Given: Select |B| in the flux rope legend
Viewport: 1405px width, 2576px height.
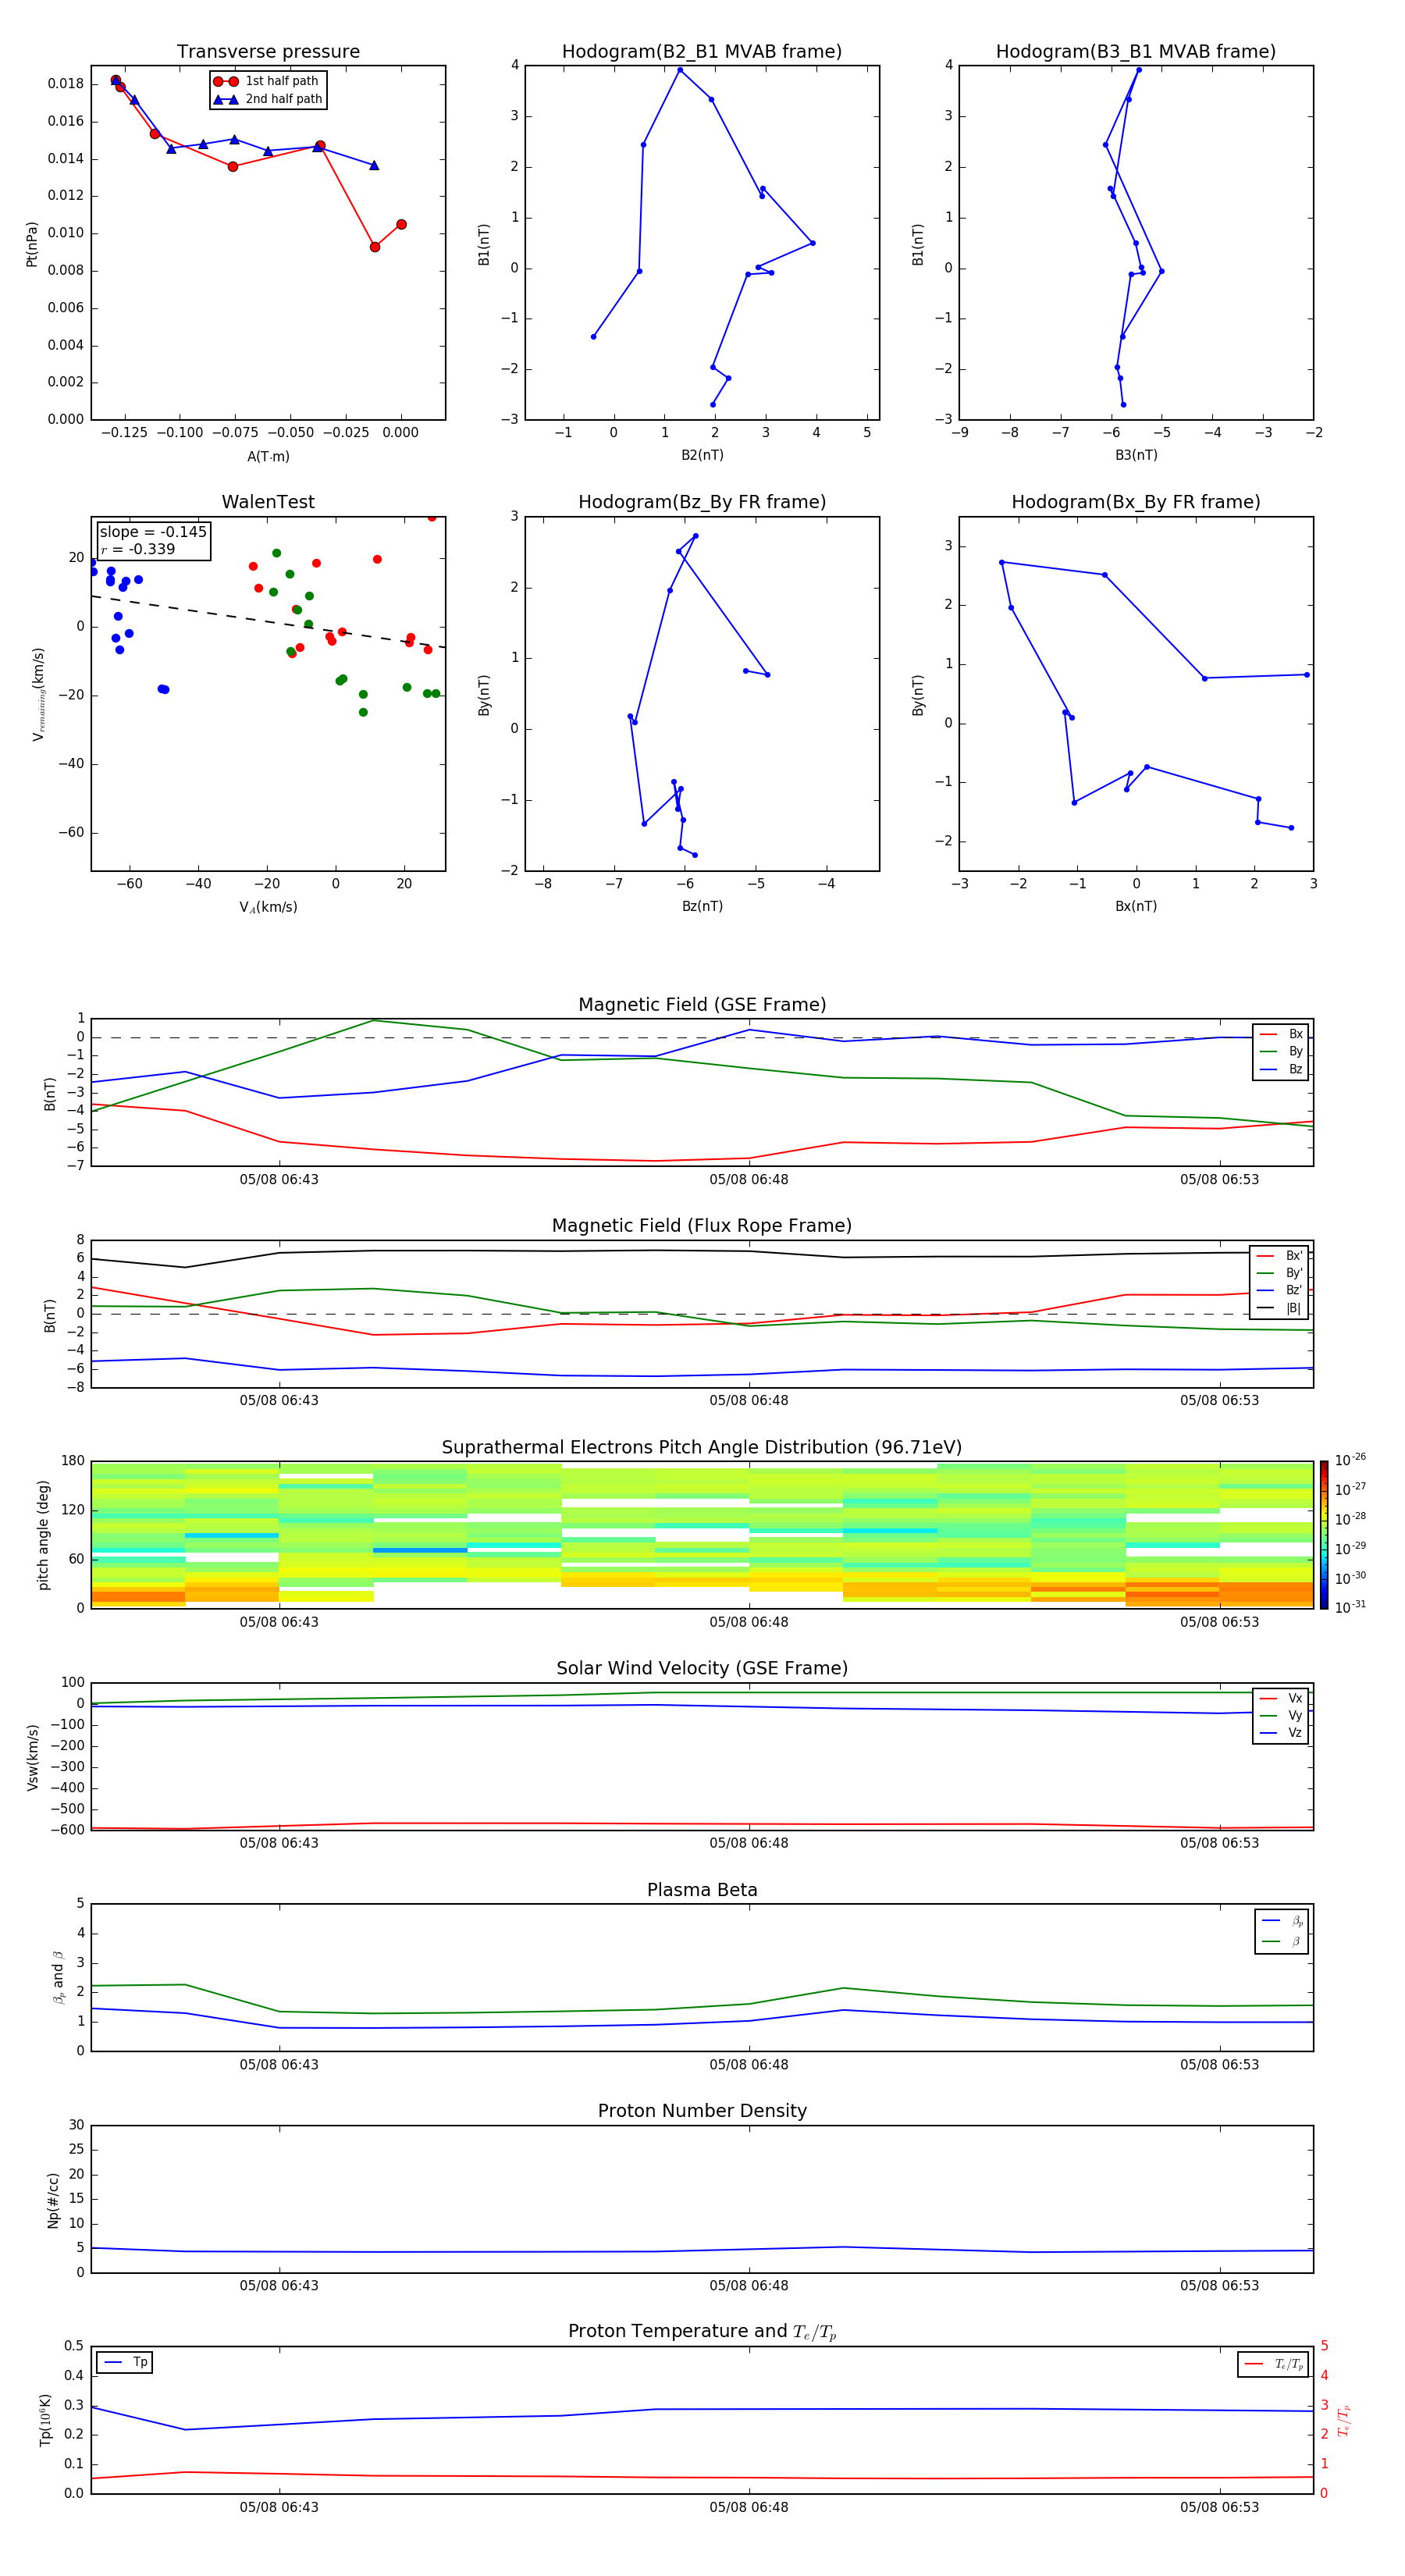Looking at the screenshot, I should pos(1280,1308).
